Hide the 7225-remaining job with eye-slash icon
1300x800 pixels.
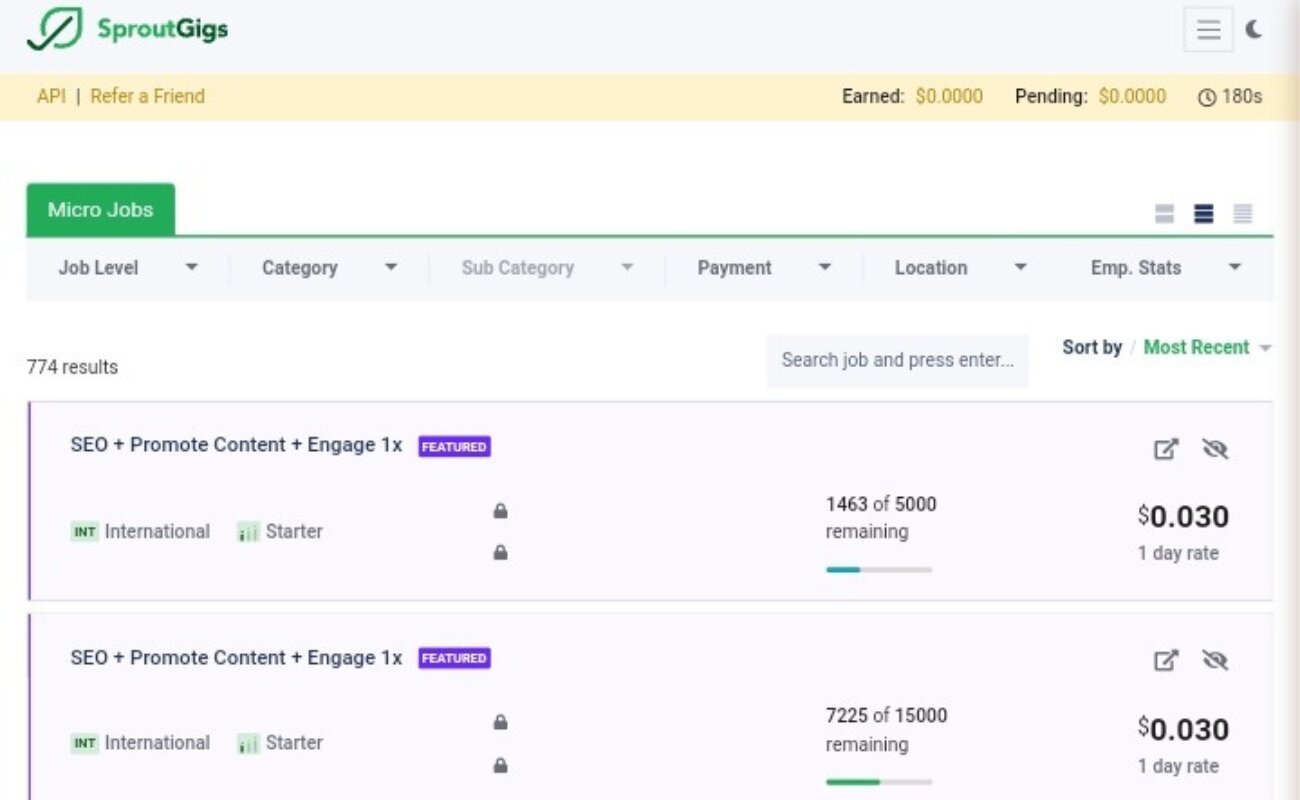pos(1215,660)
